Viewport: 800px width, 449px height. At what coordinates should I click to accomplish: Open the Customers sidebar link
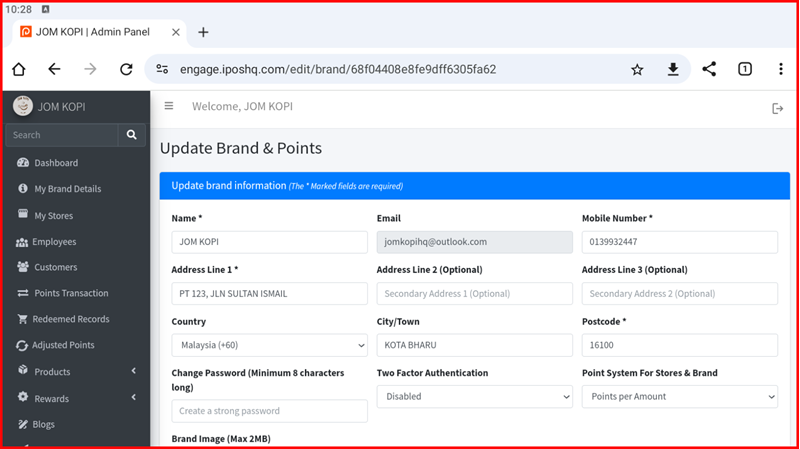click(56, 267)
